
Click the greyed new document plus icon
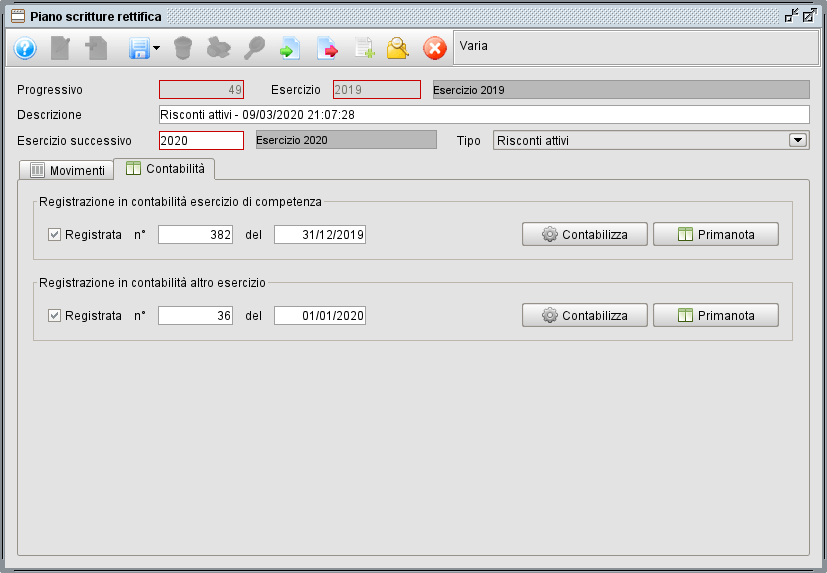[97, 49]
